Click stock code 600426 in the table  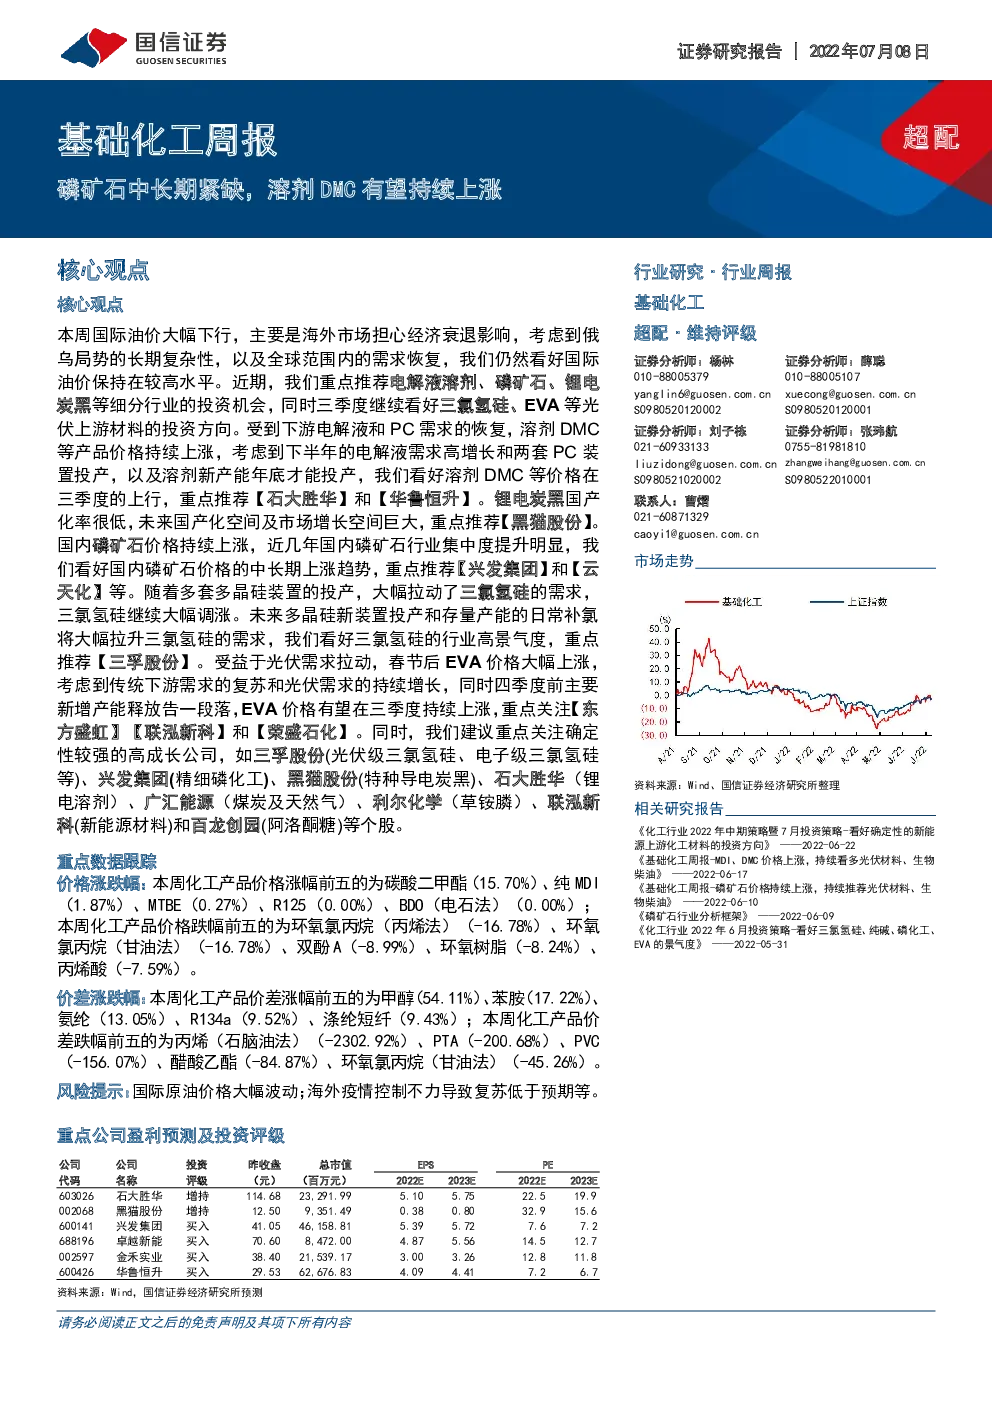click(x=76, y=1272)
